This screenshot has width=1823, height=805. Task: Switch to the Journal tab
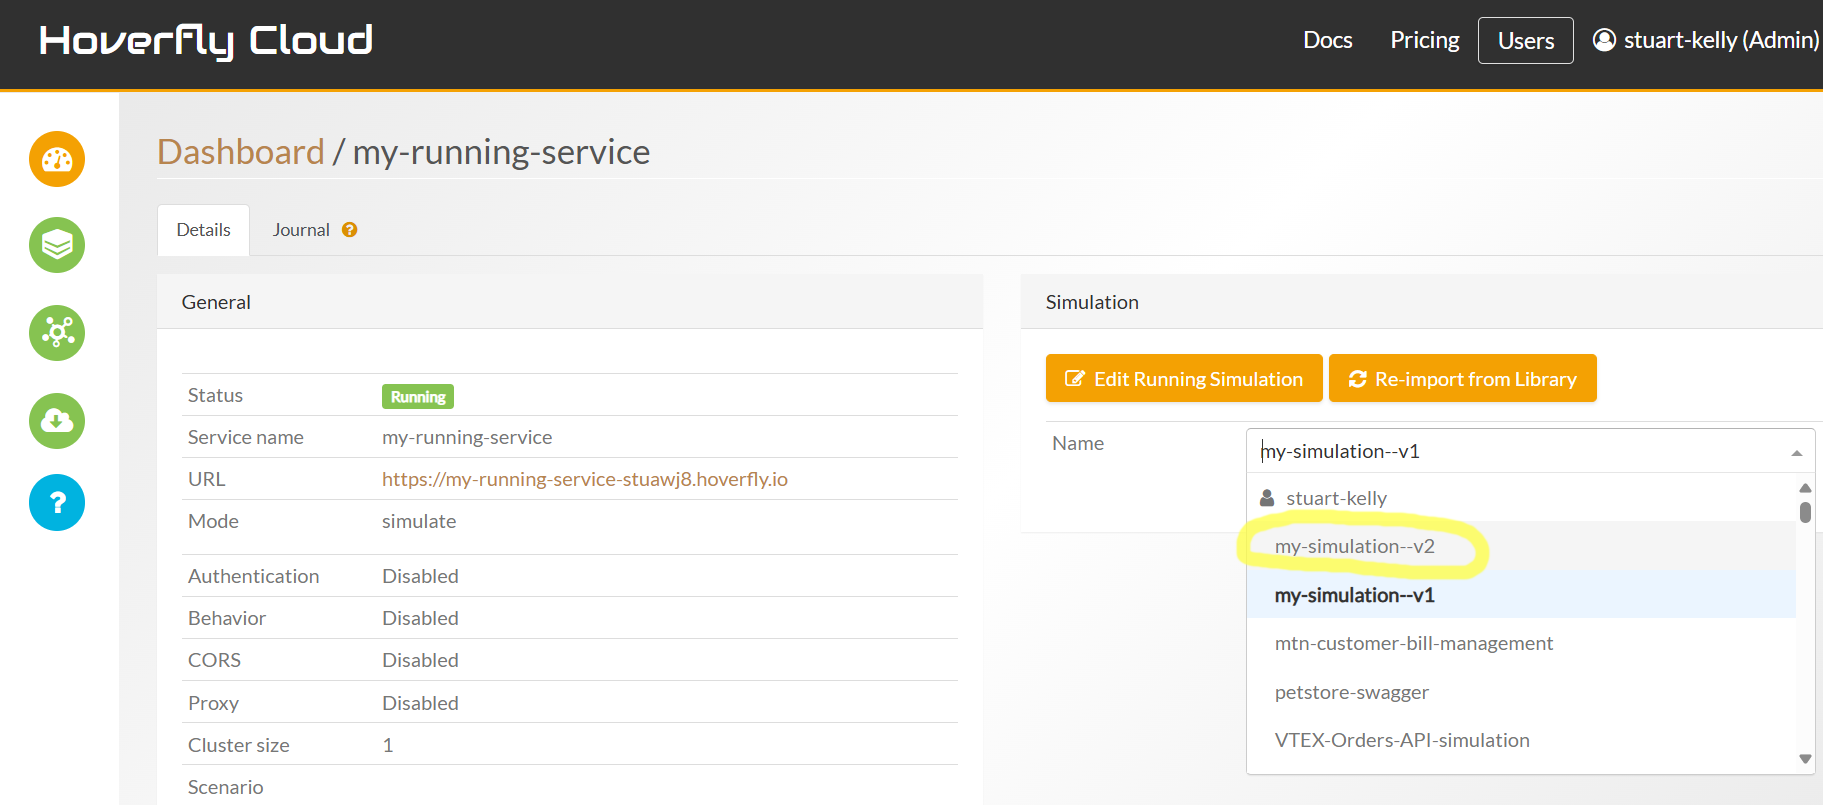(x=301, y=230)
